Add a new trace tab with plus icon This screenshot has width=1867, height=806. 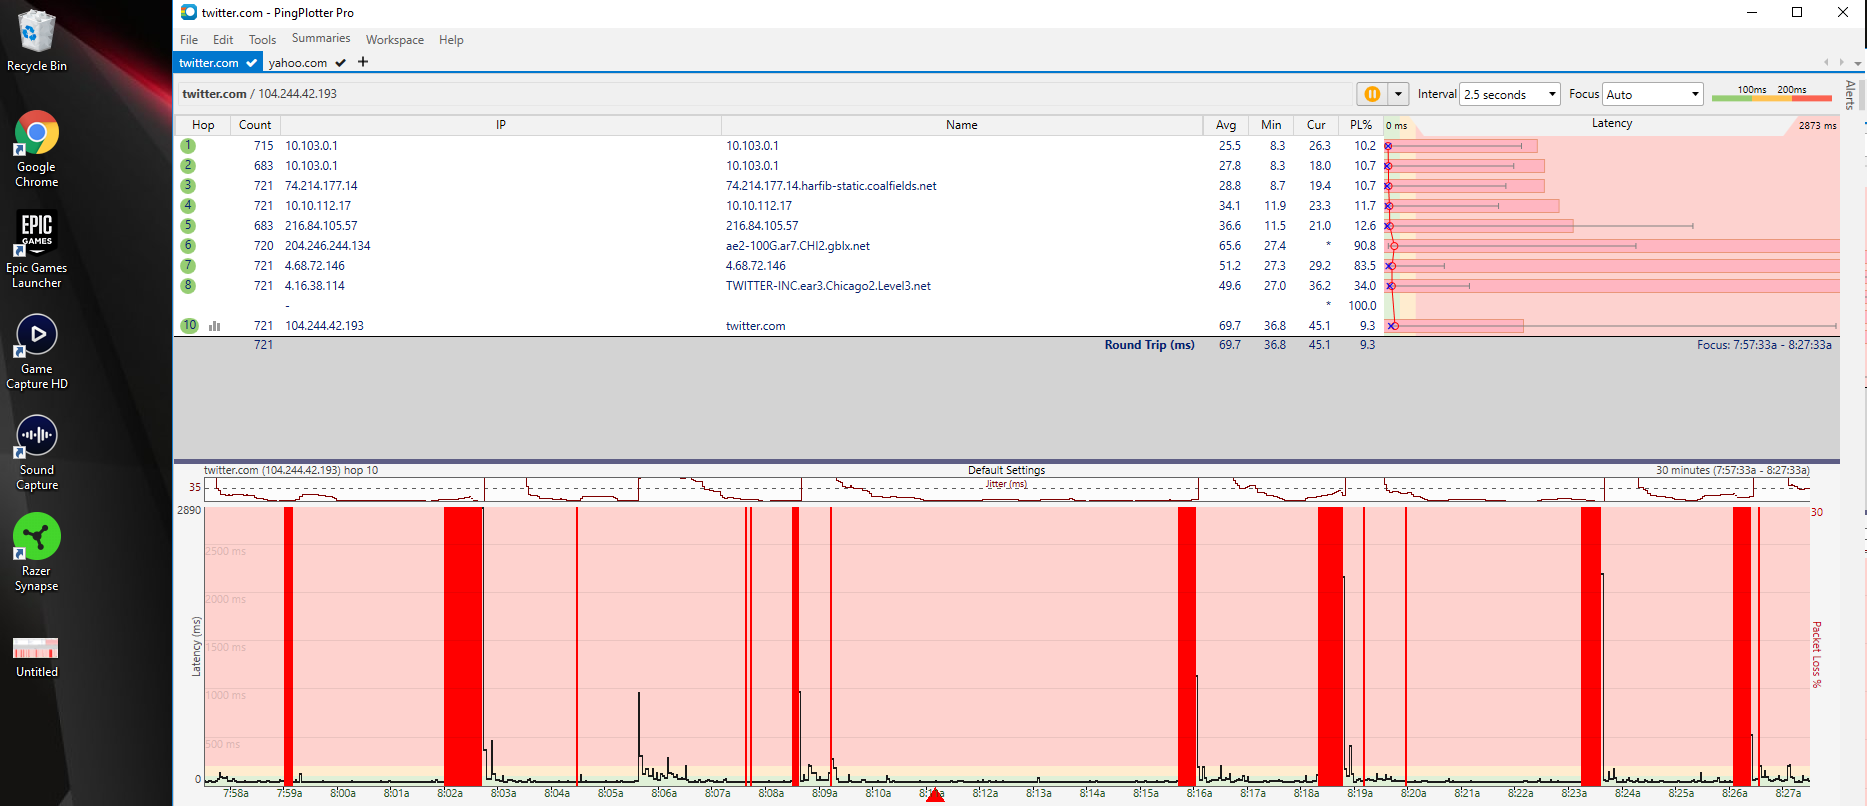[x=363, y=62]
